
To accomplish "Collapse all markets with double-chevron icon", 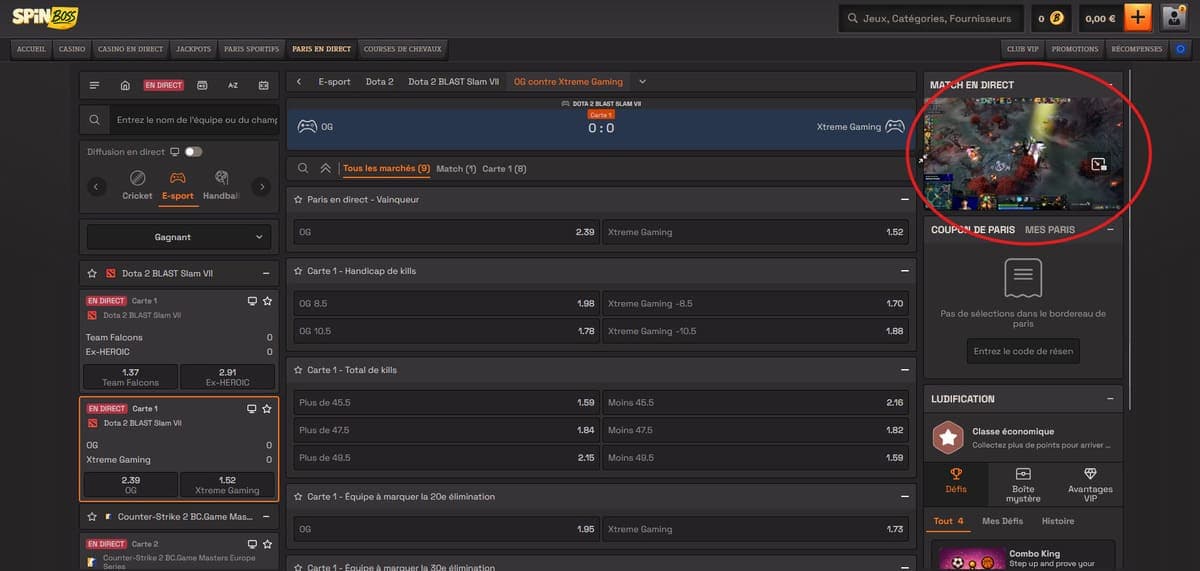I will click(325, 168).
